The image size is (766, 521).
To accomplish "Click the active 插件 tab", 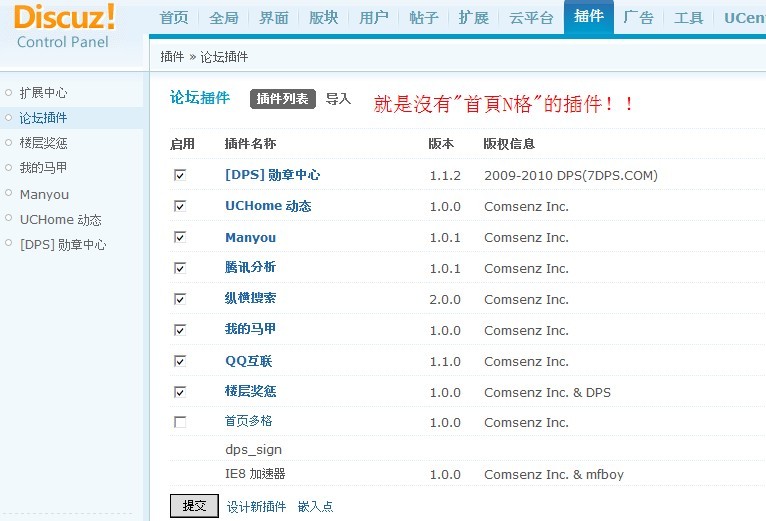I will (589, 17).
